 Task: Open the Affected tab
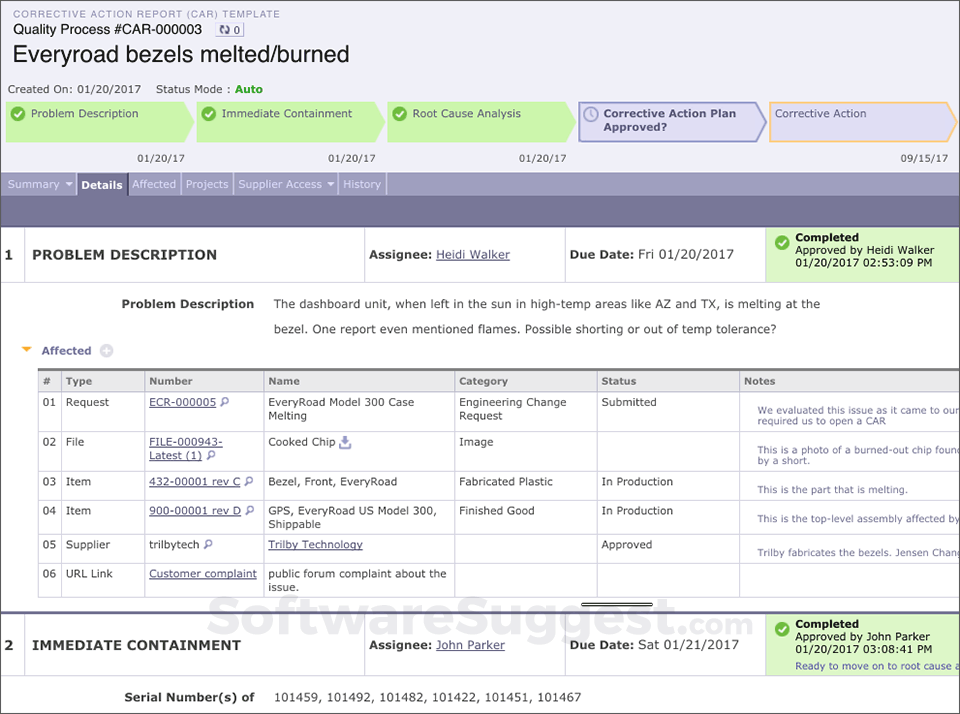(154, 184)
